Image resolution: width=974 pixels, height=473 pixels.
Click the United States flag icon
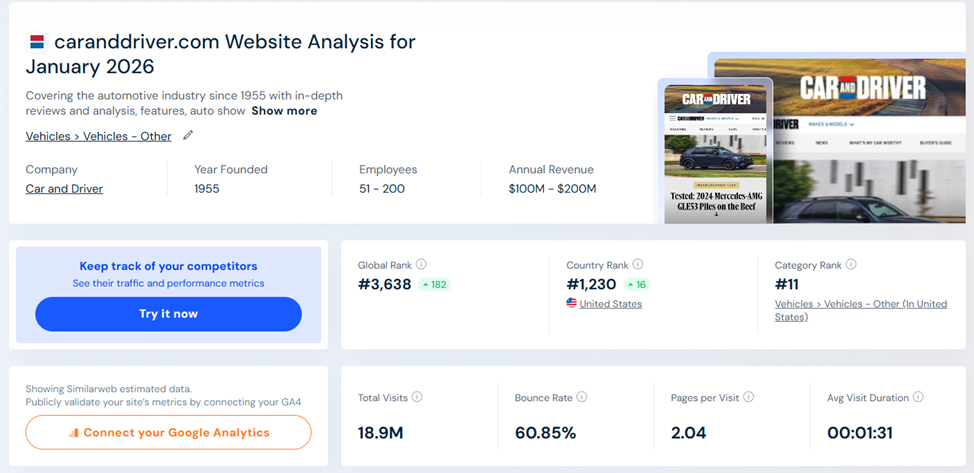click(571, 303)
